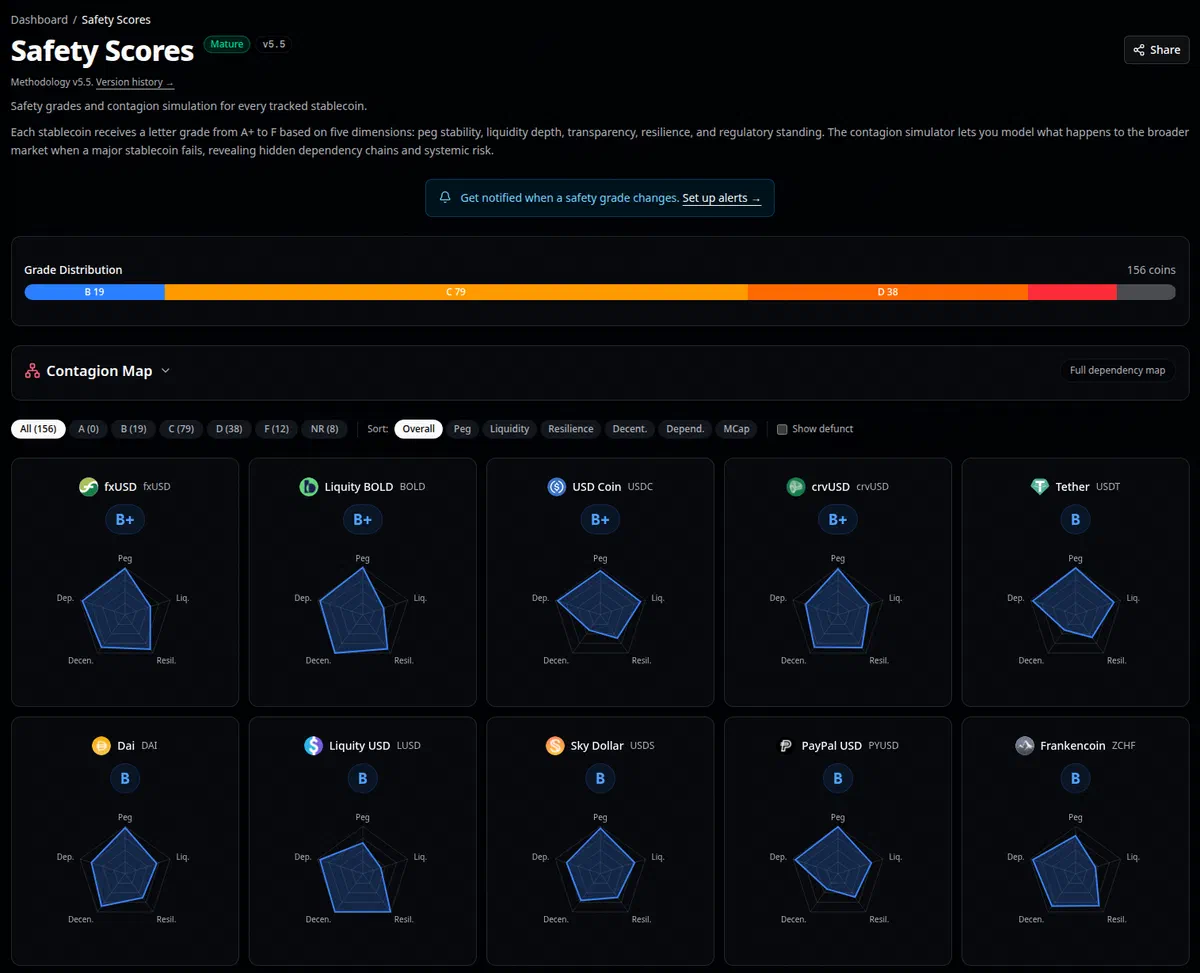Click the share icon in Share button
This screenshot has width=1200, height=973.
pyautogui.click(x=1140, y=50)
